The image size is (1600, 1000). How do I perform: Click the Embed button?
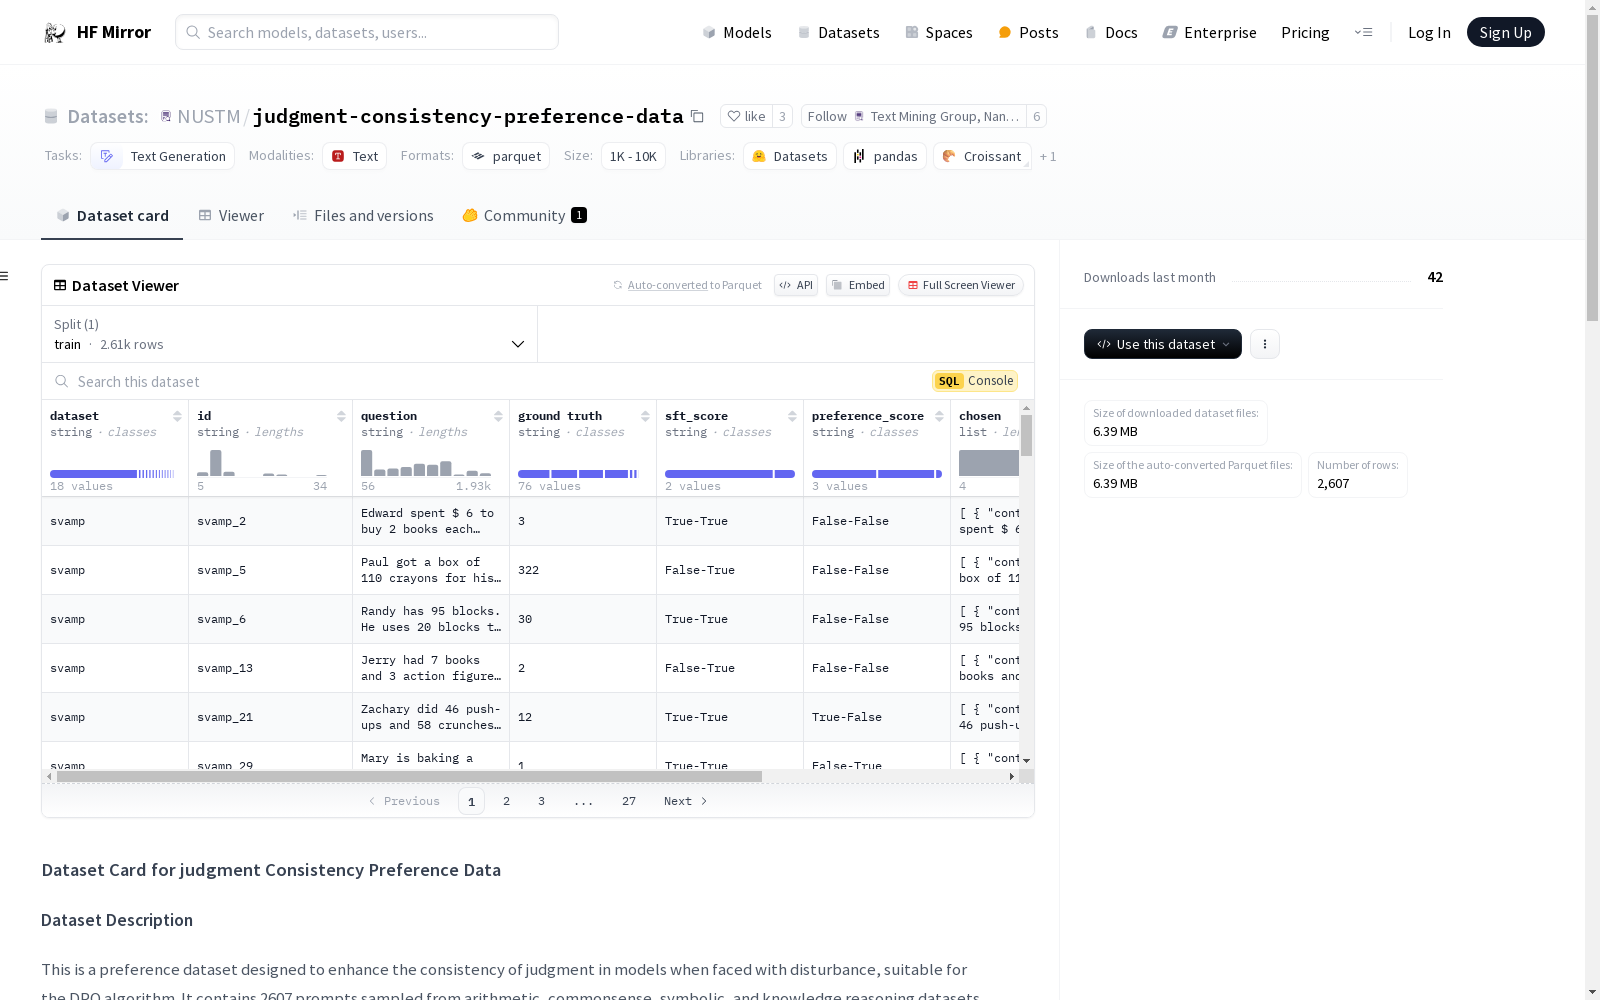[858, 285]
